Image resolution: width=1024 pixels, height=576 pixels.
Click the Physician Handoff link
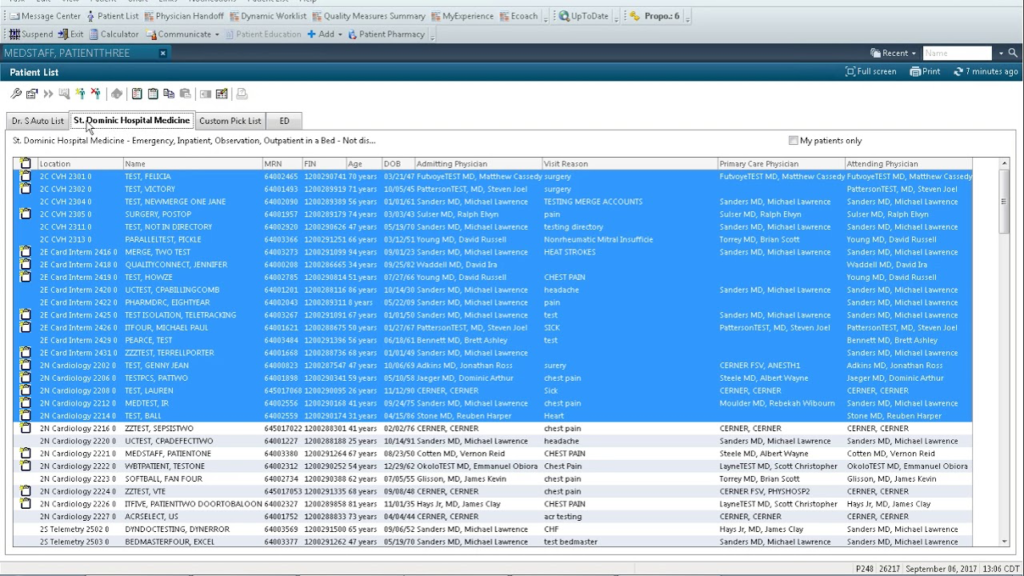click(188, 17)
